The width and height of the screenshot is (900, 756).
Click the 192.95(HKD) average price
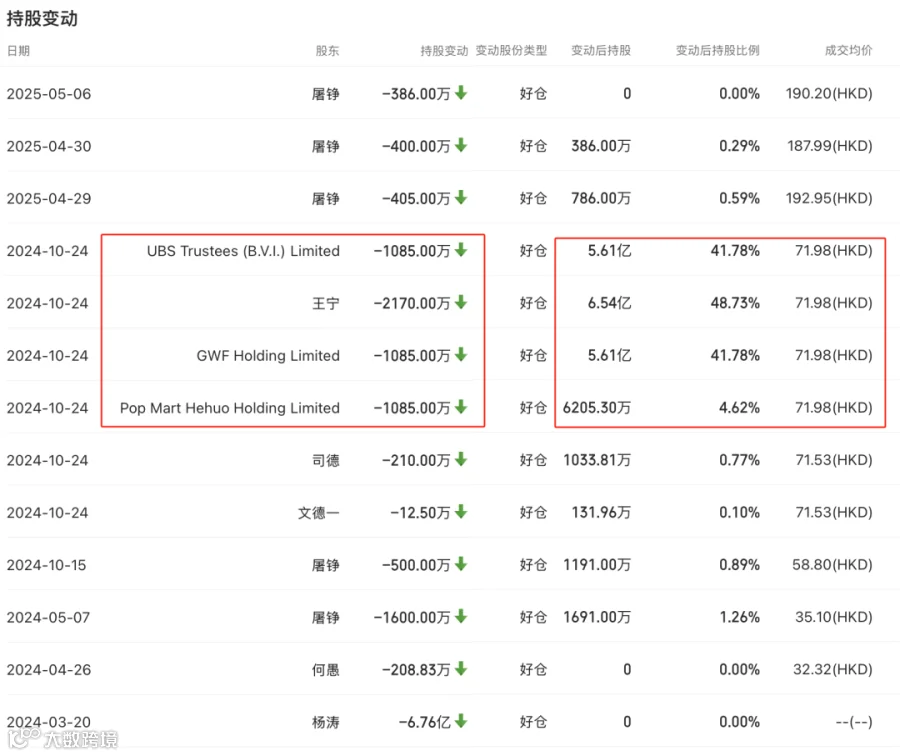(829, 199)
